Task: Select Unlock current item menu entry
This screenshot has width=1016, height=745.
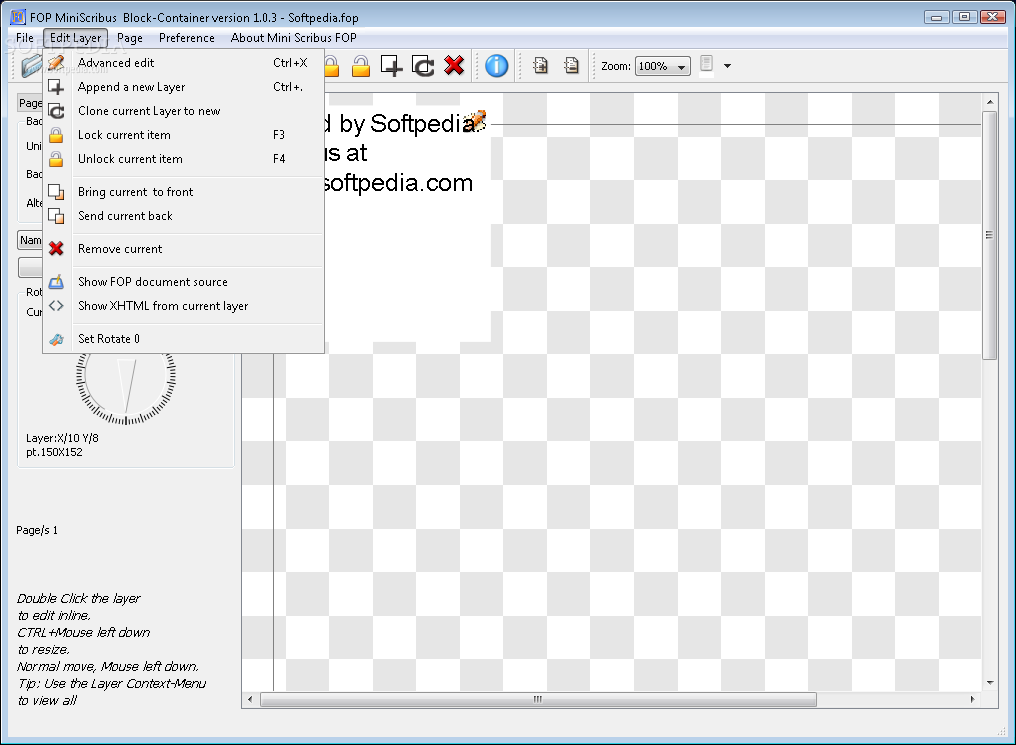Action: pos(183,159)
